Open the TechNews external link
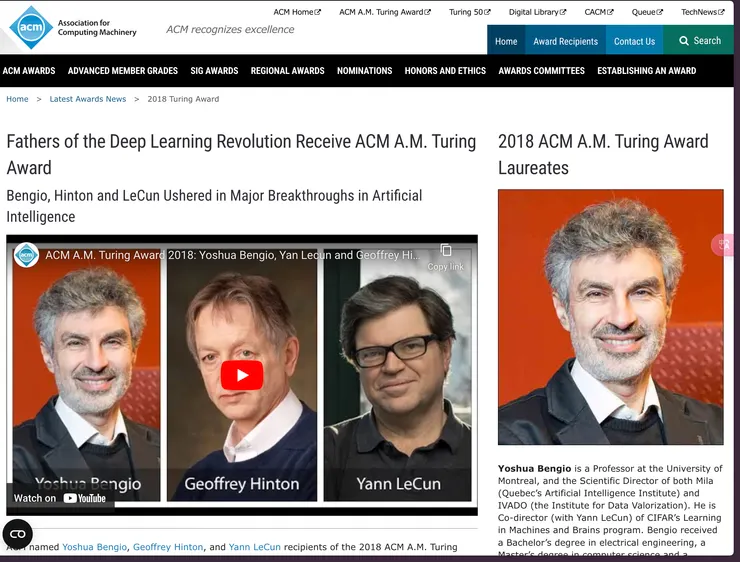740x562 pixels. [x=702, y=12]
